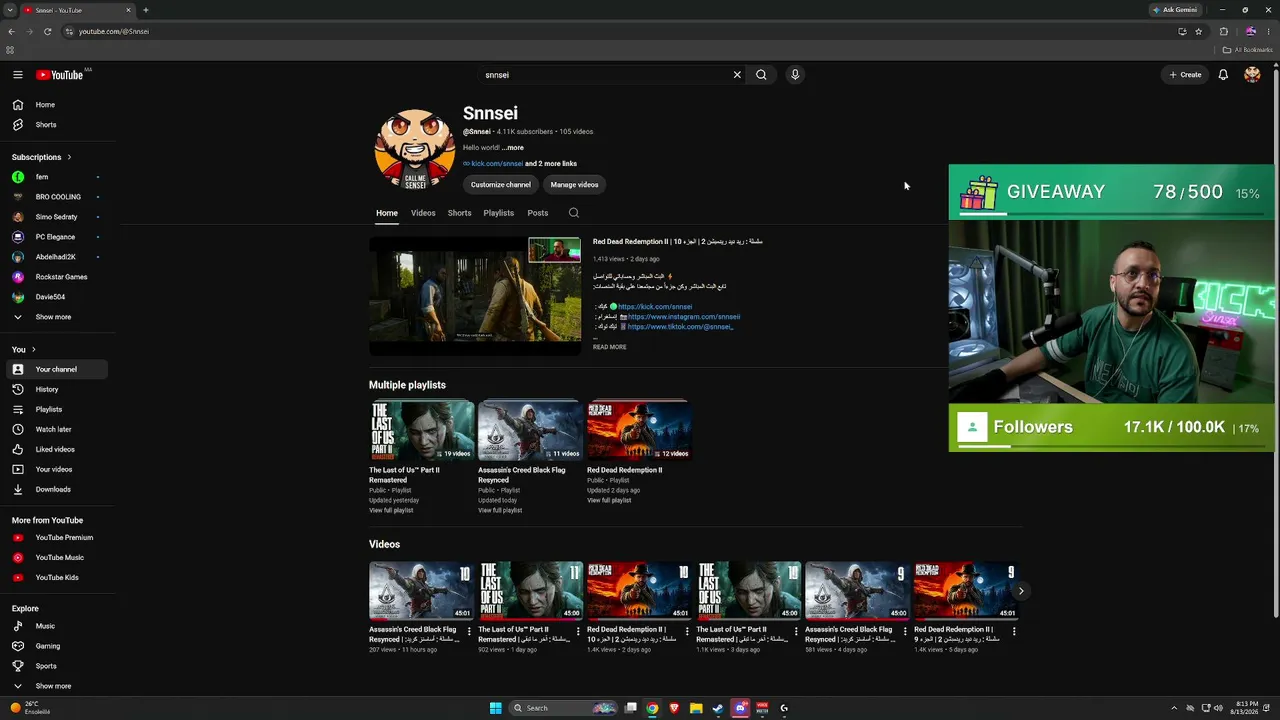This screenshot has height=720, width=1280.
Task: Switch to the channel Playlists tab
Action: point(498,213)
